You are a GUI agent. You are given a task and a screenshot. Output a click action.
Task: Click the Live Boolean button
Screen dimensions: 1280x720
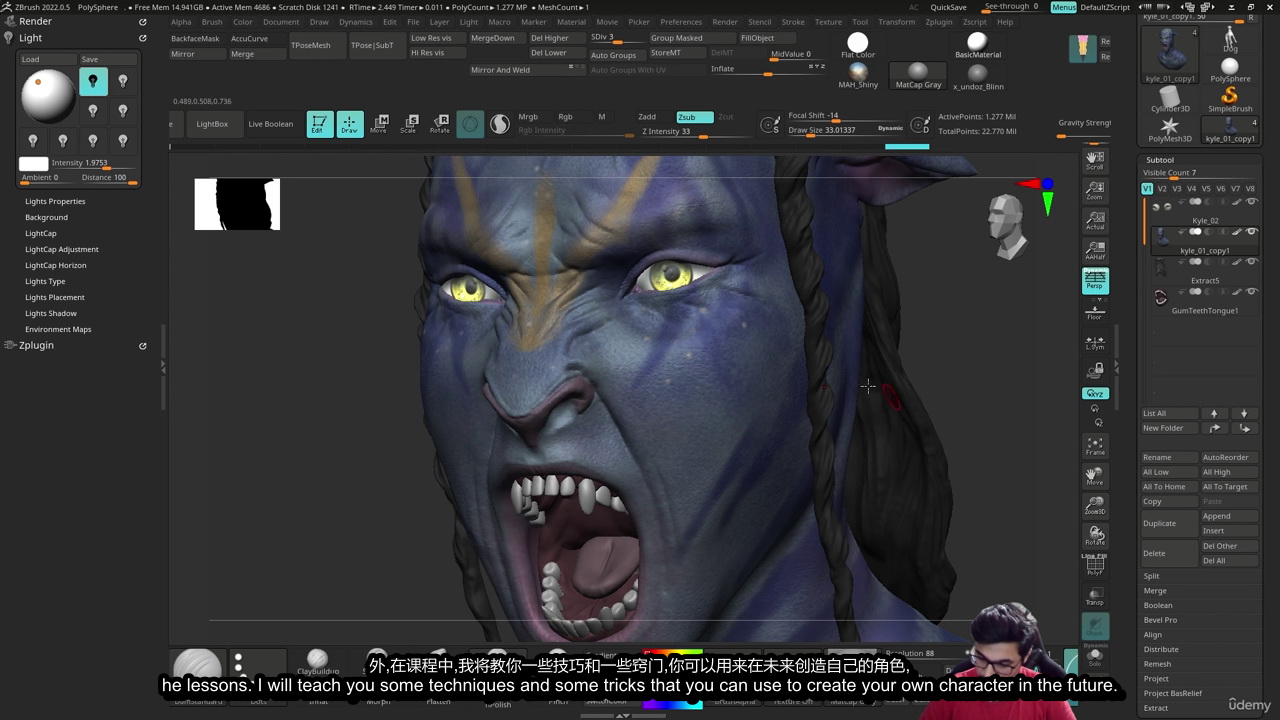[271, 124]
